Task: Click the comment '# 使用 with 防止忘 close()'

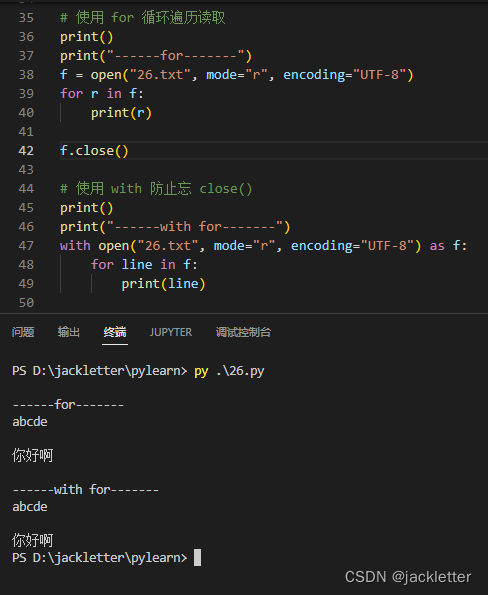Action: click(x=156, y=189)
